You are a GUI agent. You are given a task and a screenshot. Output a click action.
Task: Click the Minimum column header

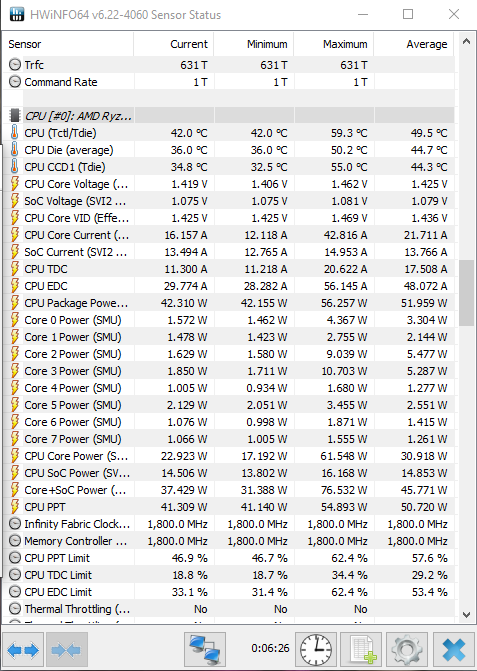[254, 44]
